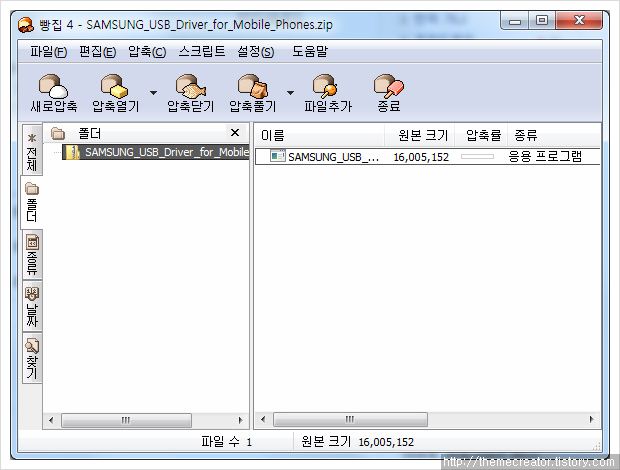Open the dropdown arrow next to 압축풀기
This screenshot has height=470, width=620.
coord(291,93)
